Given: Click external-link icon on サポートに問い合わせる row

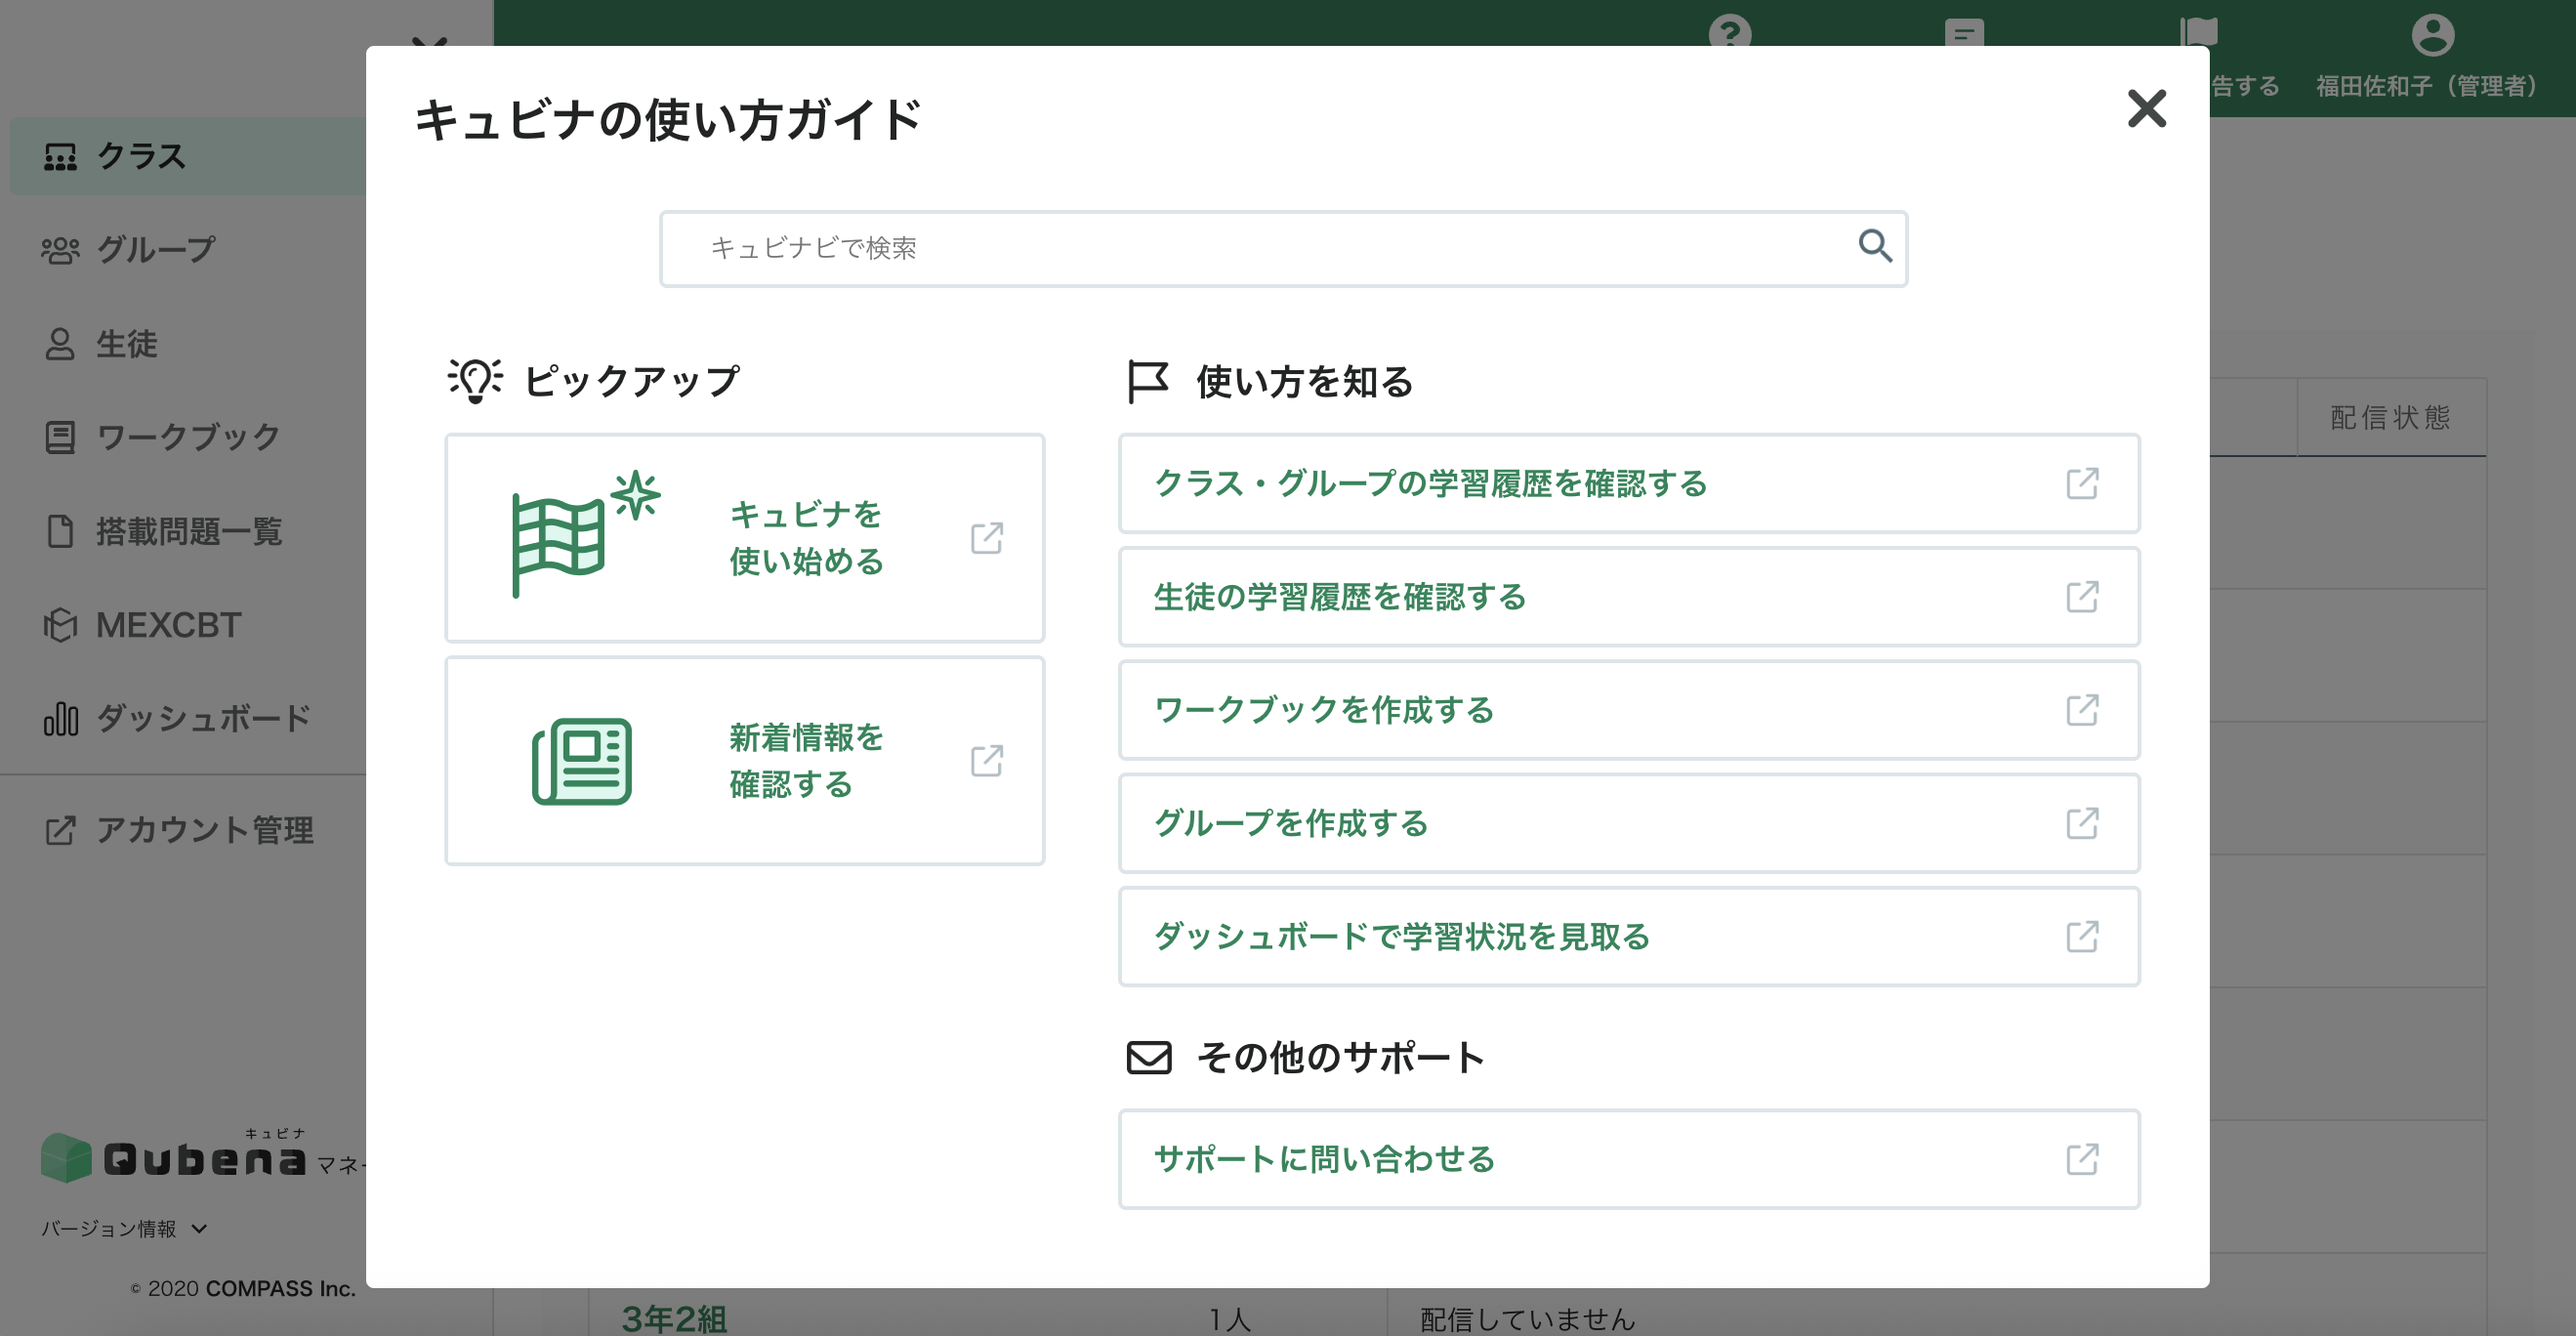Looking at the screenshot, I should (x=2082, y=1159).
